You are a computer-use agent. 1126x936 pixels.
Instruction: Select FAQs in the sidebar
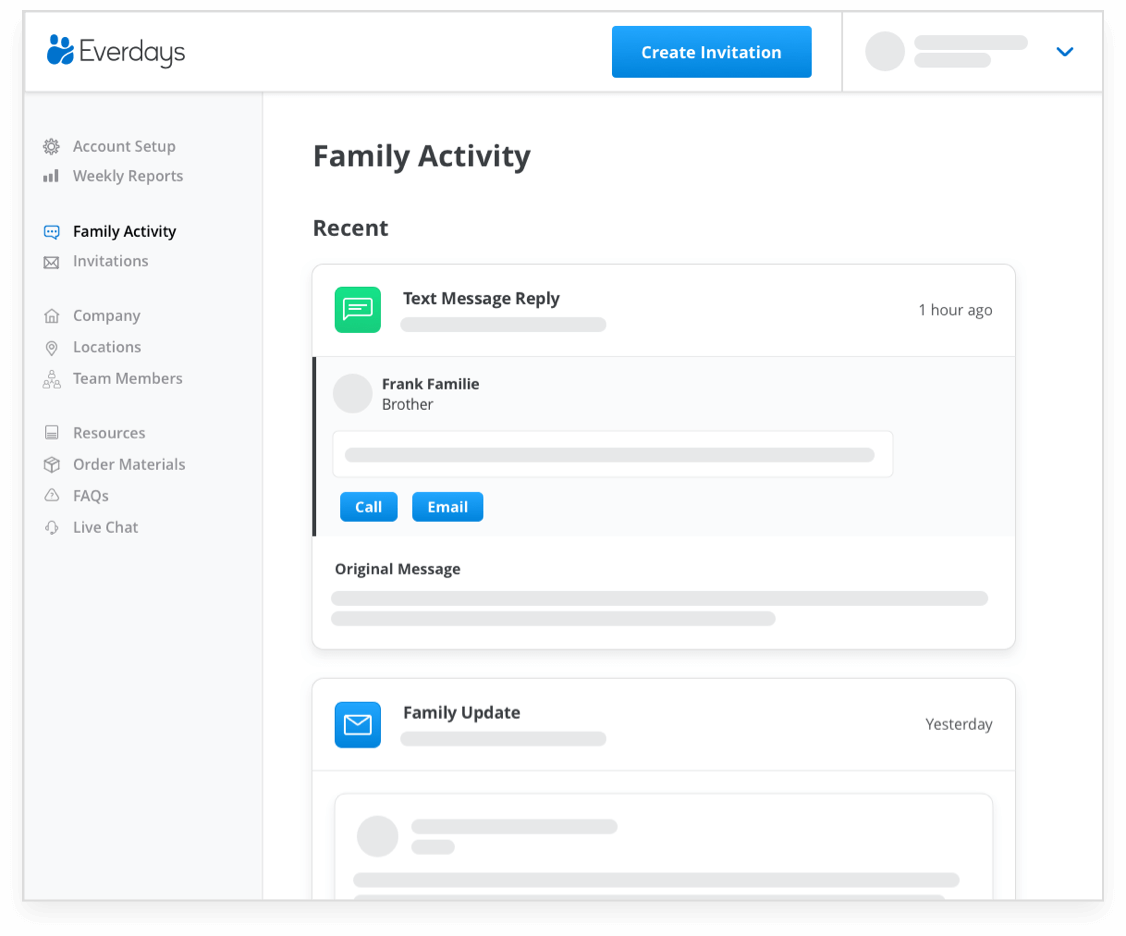pos(90,496)
